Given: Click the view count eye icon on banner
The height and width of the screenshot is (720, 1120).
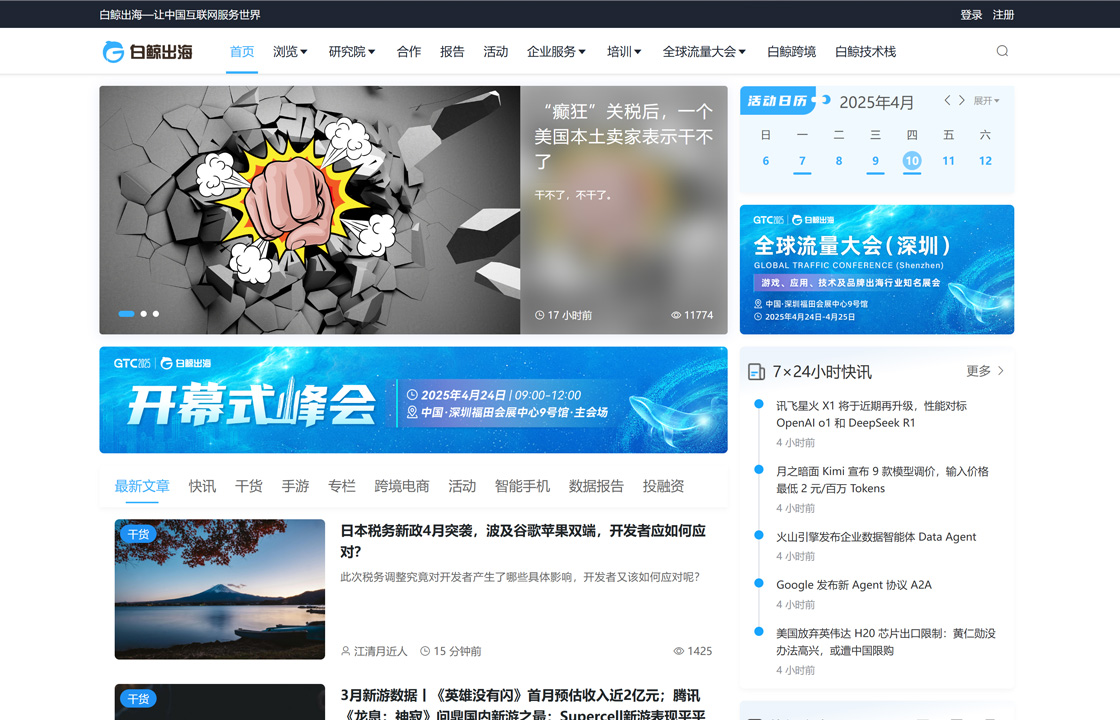Looking at the screenshot, I should pyautogui.click(x=676, y=315).
